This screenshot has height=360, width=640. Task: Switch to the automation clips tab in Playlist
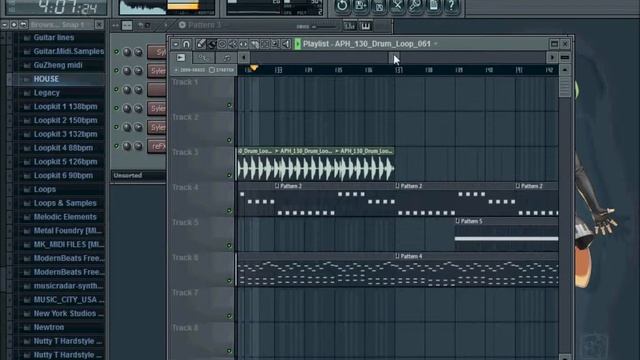tap(203, 58)
